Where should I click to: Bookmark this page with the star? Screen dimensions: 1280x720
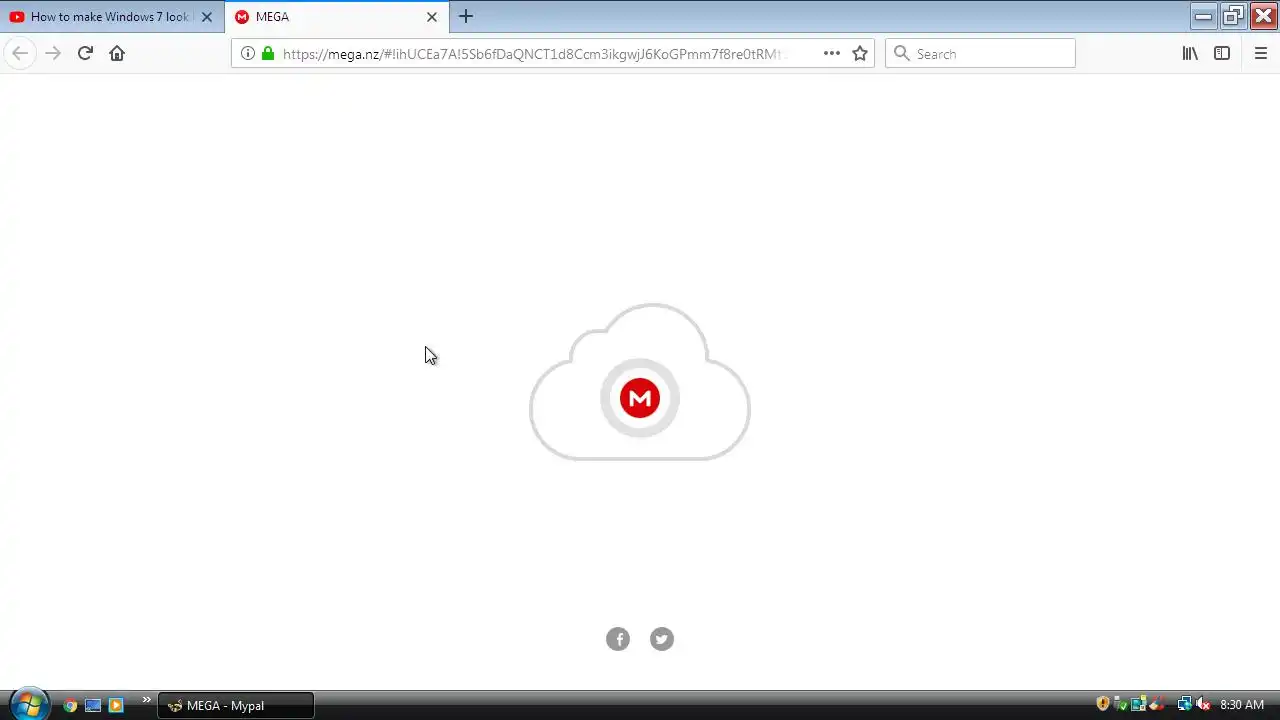[860, 53]
